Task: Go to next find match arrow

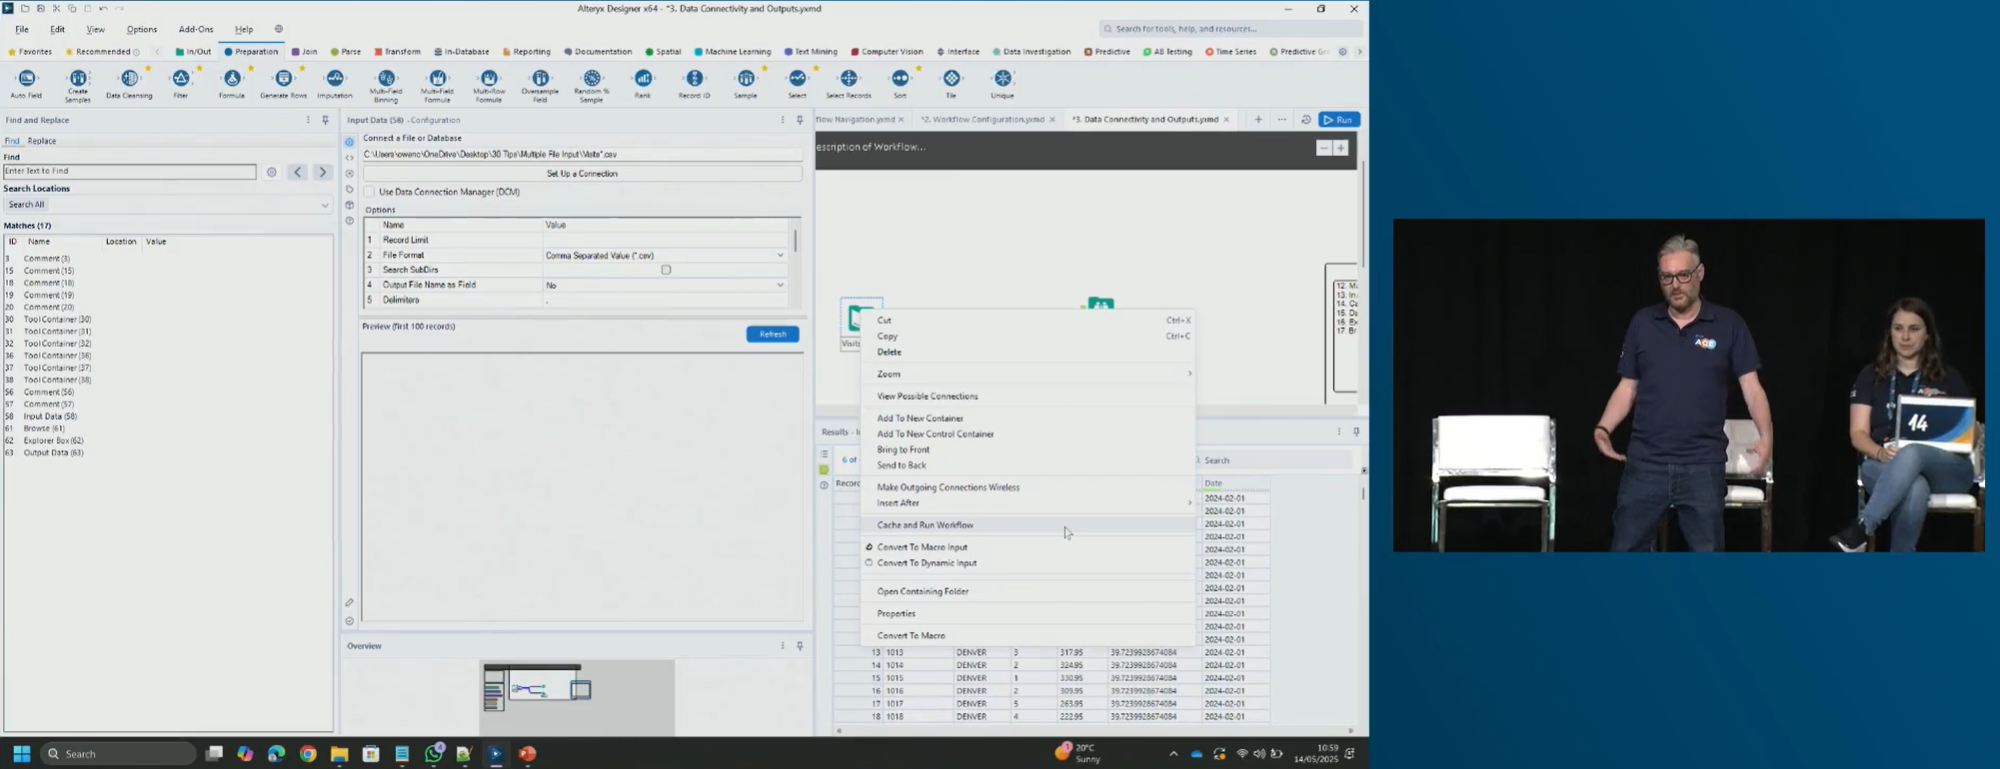Action: pos(322,172)
